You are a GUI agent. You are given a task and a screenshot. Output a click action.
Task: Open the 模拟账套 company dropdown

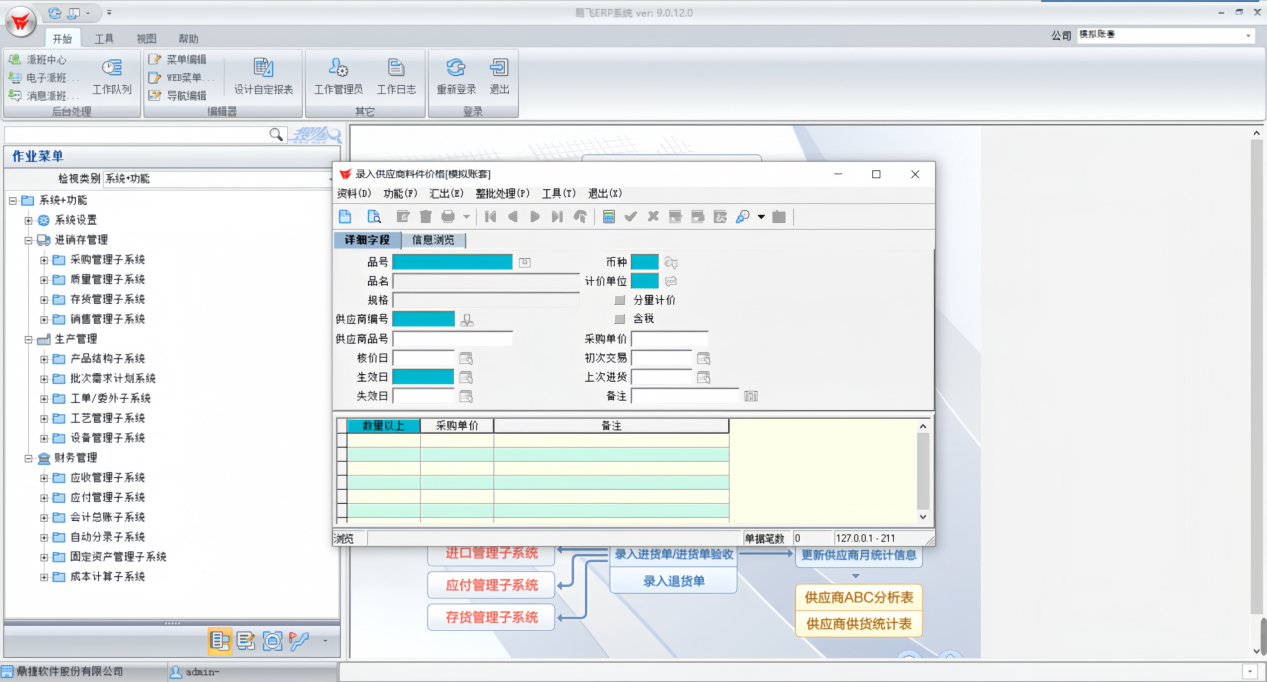1249,34
